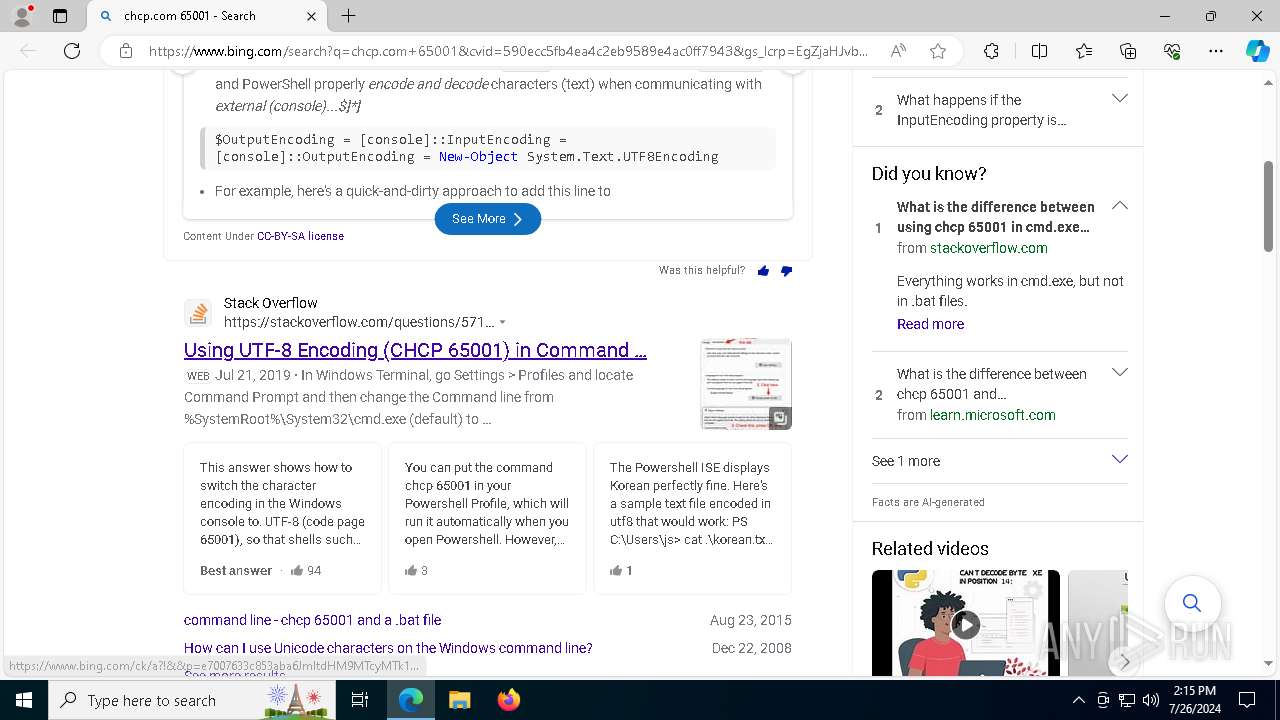View site information lock icon
The image size is (1280, 720).
126,51
